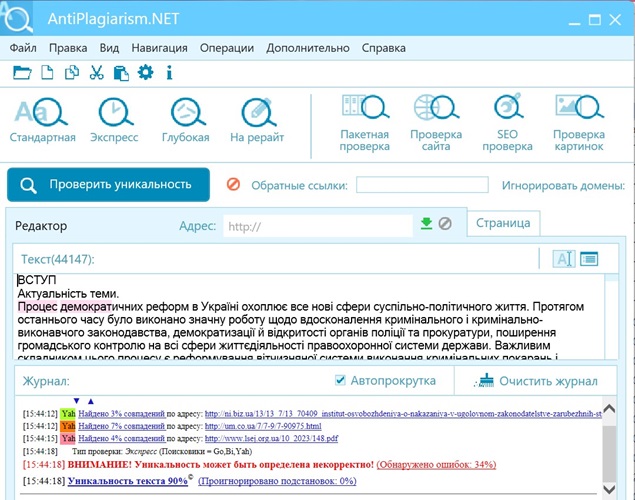Toggle the Автопрокрутка checkbox
The width and height of the screenshot is (635, 500).
340,380
